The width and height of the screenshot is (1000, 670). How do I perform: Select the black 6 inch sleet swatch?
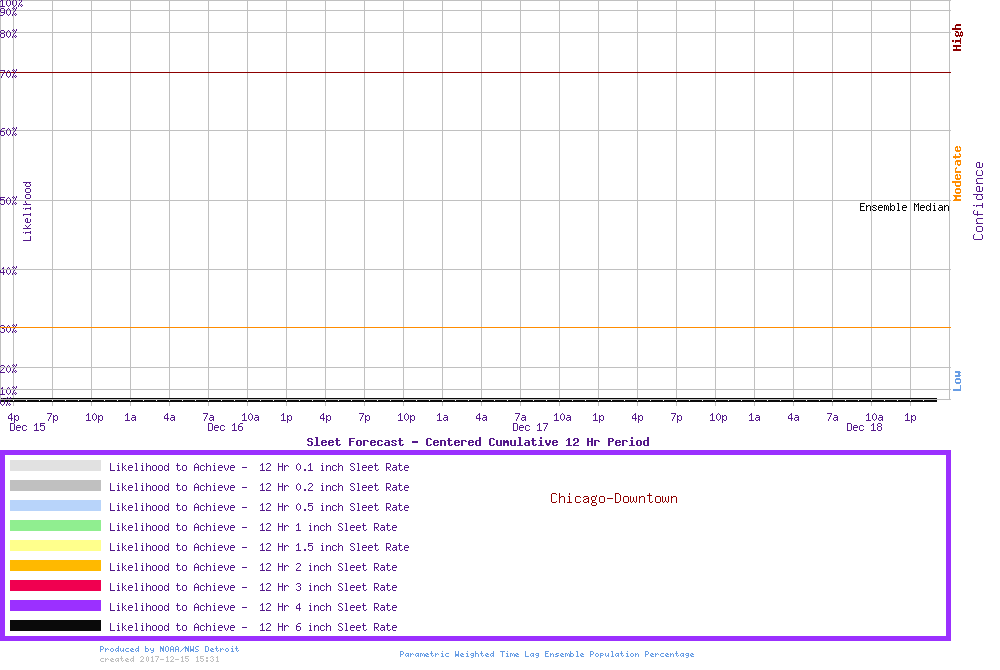[x=55, y=626]
